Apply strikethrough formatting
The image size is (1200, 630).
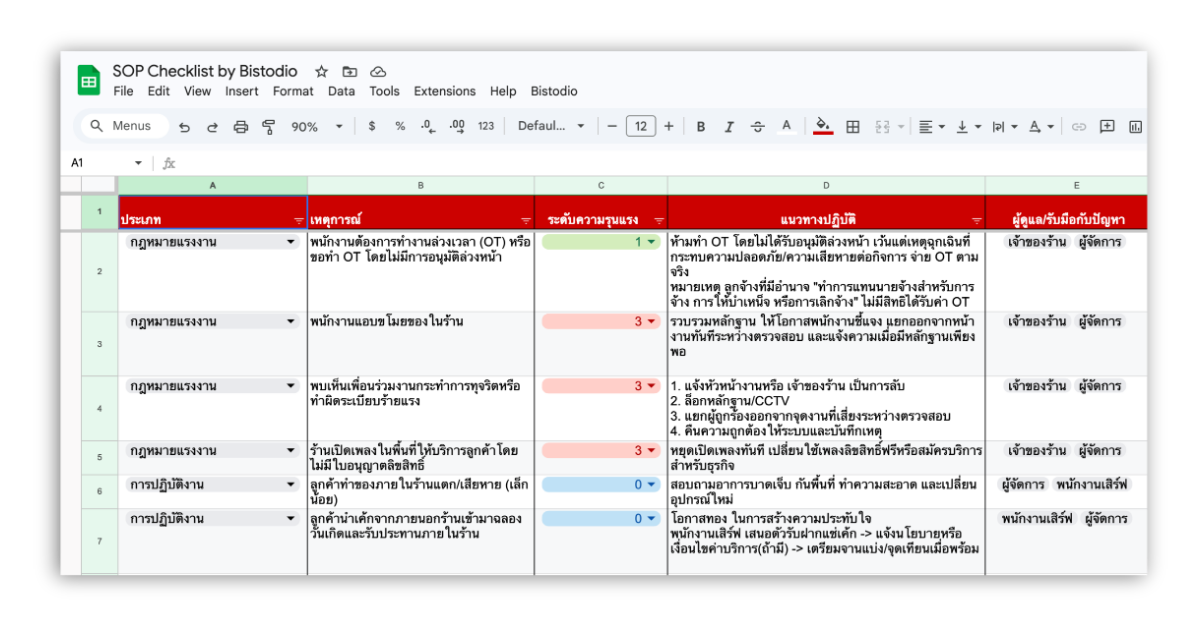(x=757, y=127)
